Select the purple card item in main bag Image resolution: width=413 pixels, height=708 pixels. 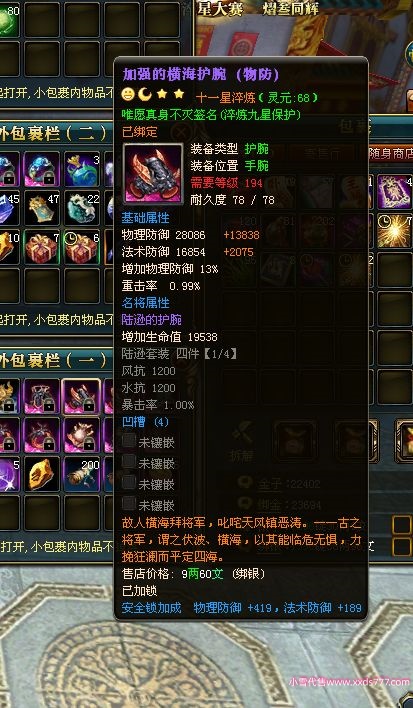(394, 191)
